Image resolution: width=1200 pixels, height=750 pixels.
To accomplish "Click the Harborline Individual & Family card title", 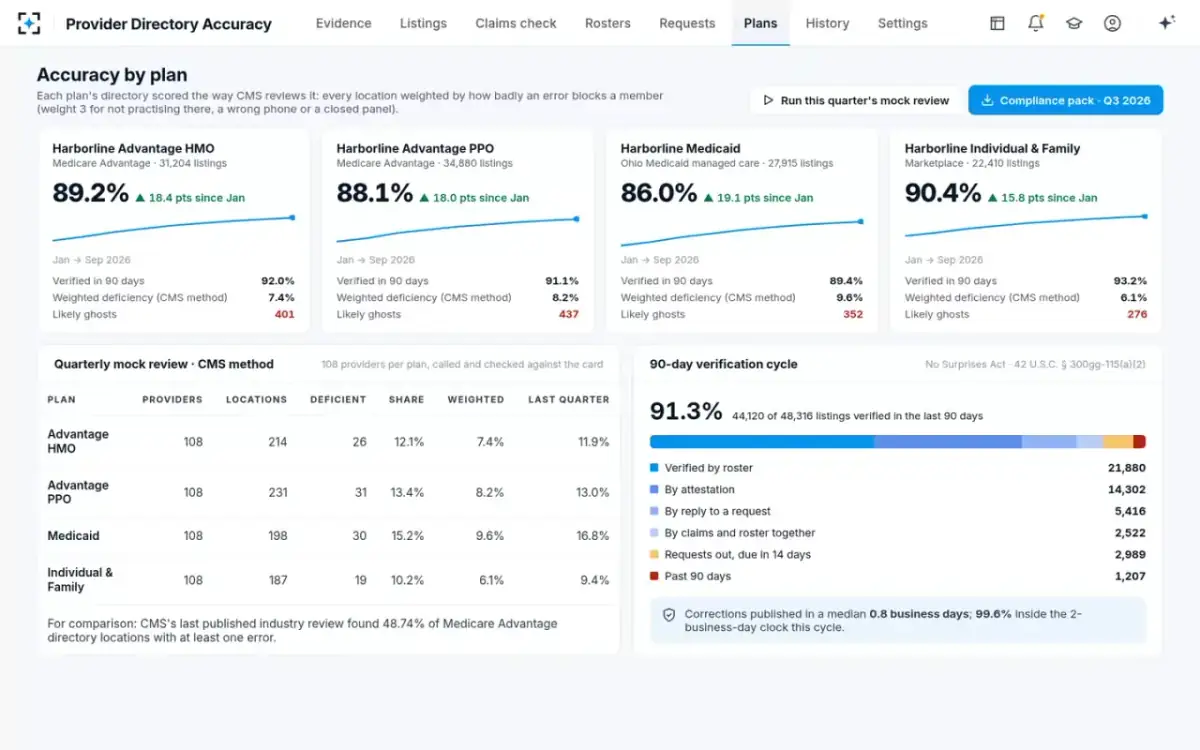I will 992,148.
